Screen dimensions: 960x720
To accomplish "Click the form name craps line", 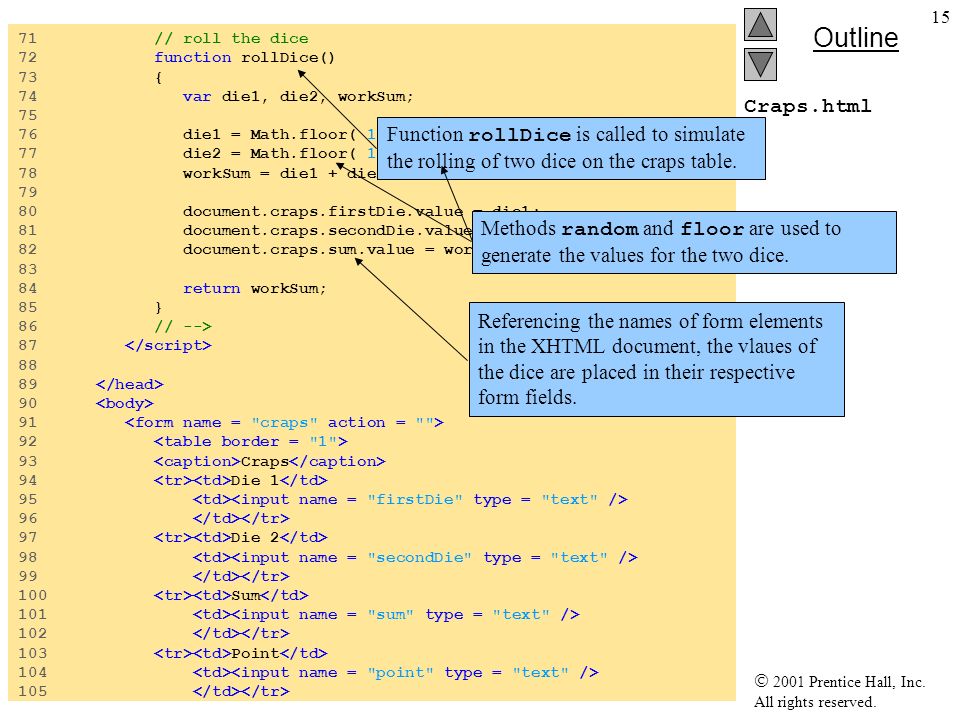I will pos(284,422).
